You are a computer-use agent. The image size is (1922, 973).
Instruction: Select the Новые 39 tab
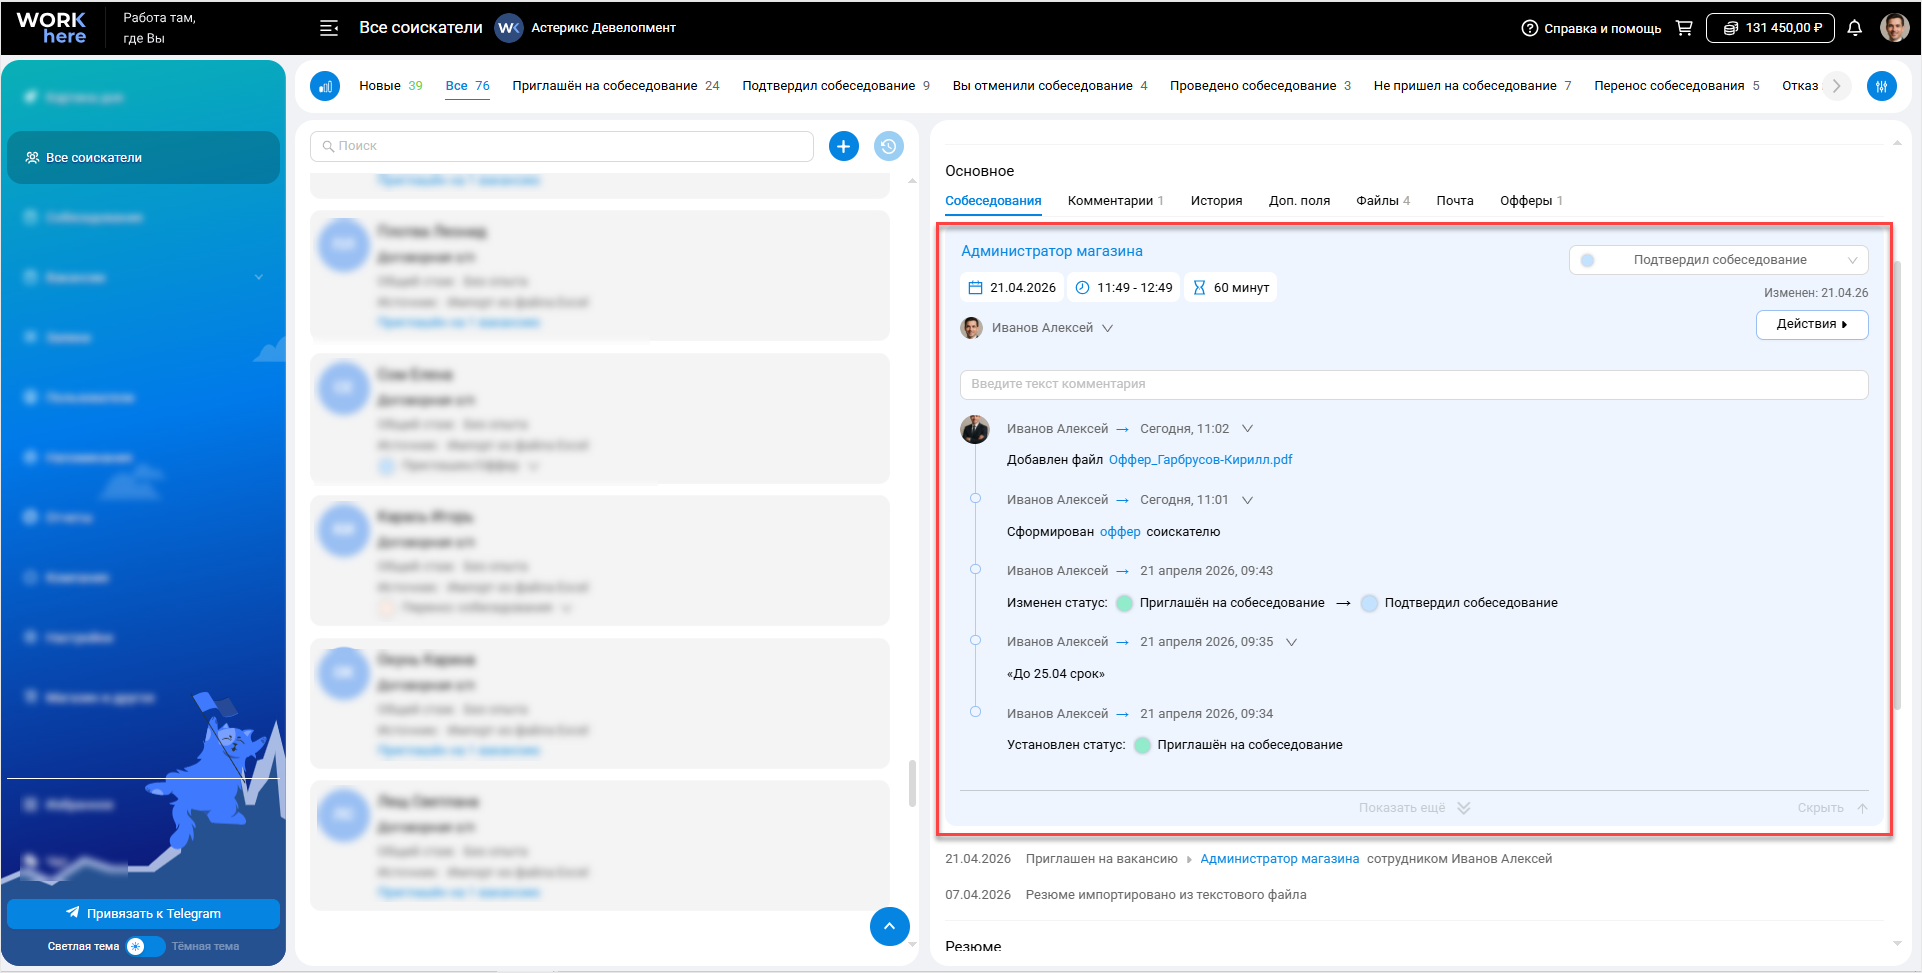391,86
